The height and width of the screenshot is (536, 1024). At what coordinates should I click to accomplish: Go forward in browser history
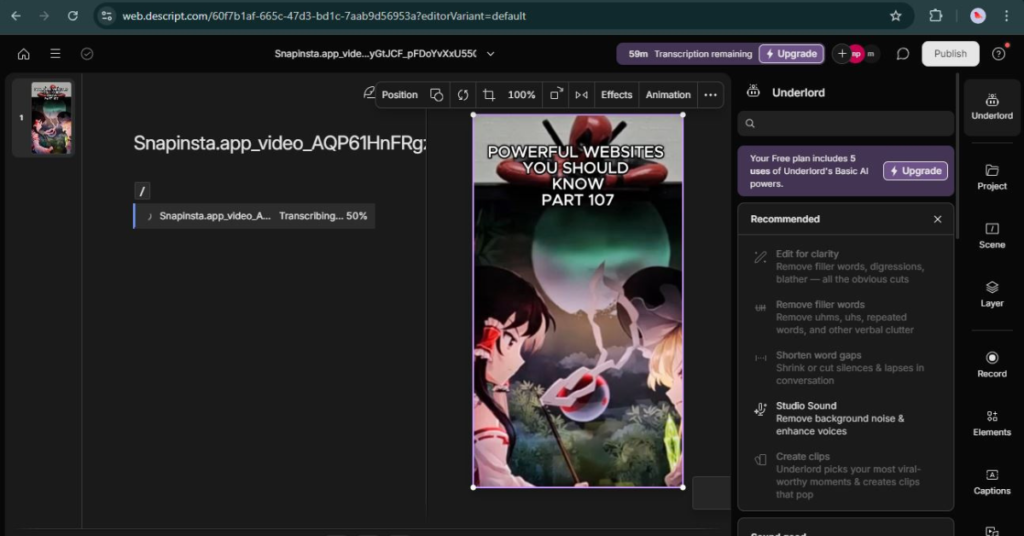point(44,16)
